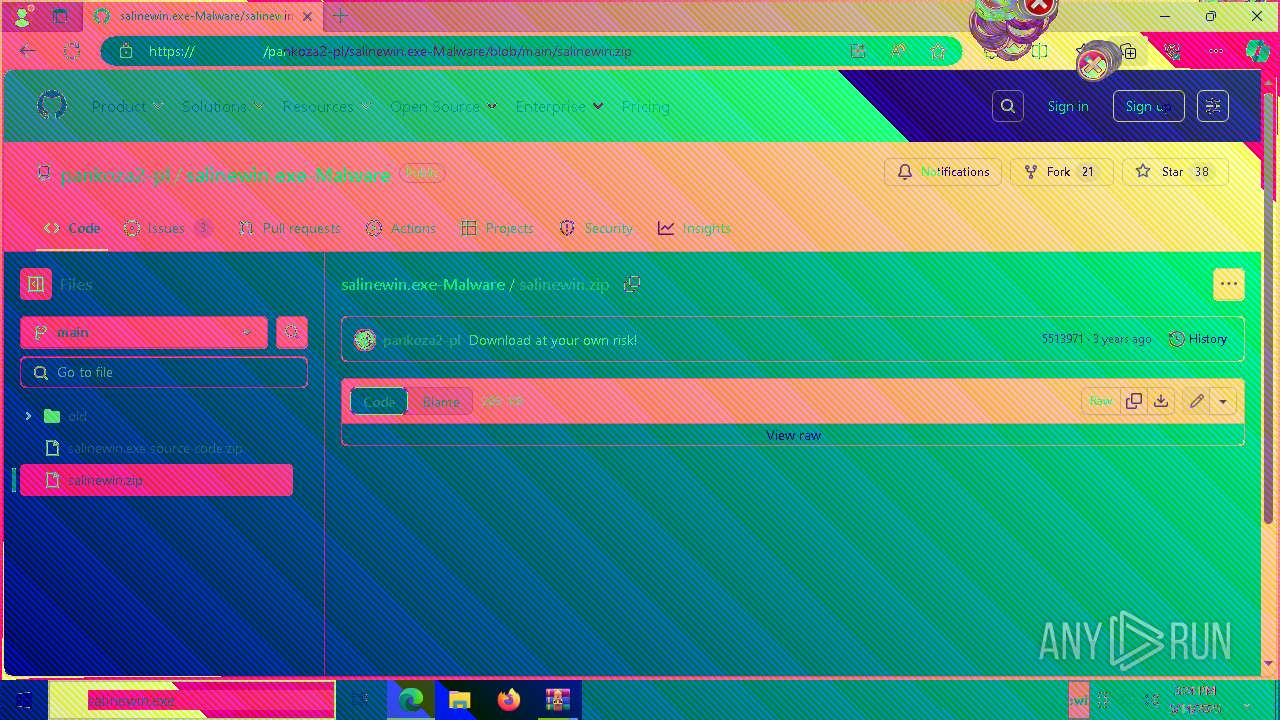The image size is (1280, 720).
Task: Open the GitHub search icon
Action: pyautogui.click(x=1008, y=106)
